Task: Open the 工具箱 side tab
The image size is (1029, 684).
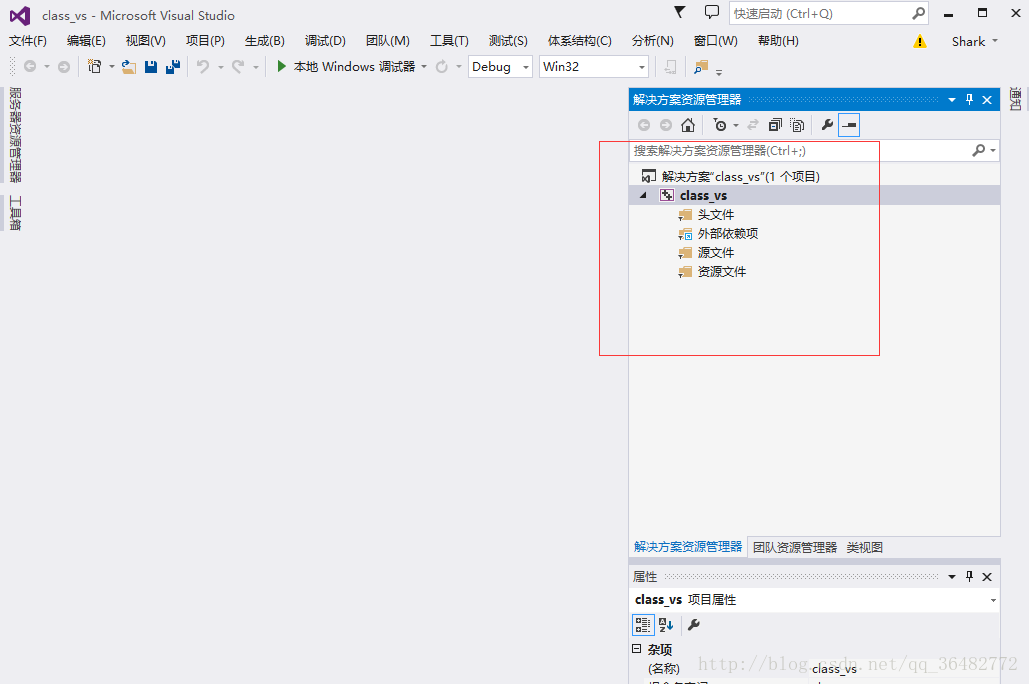Action: (x=14, y=213)
